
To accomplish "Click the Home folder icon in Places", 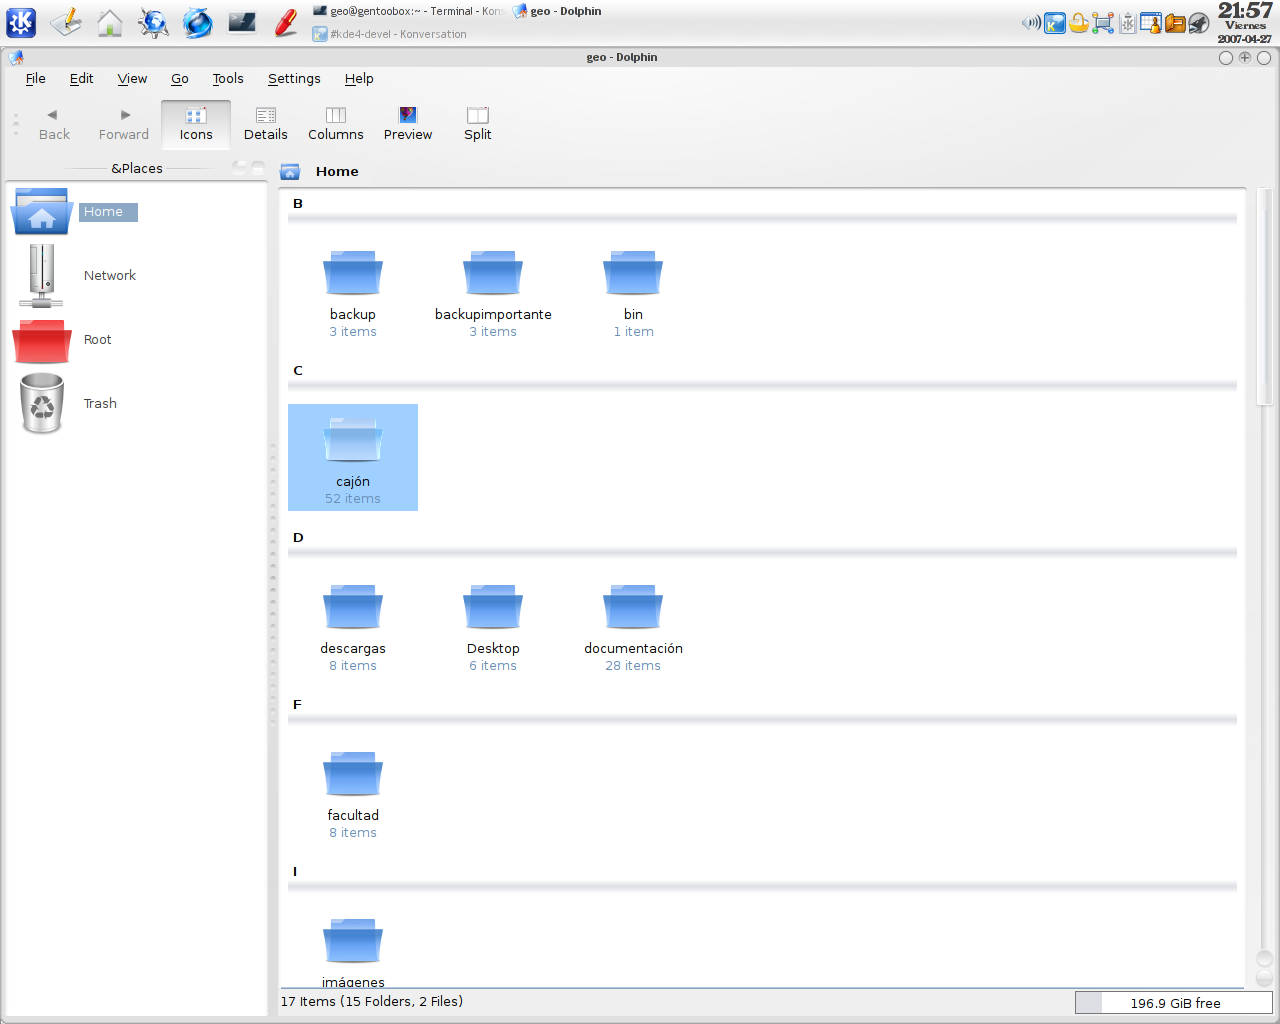I will click(42, 211).
